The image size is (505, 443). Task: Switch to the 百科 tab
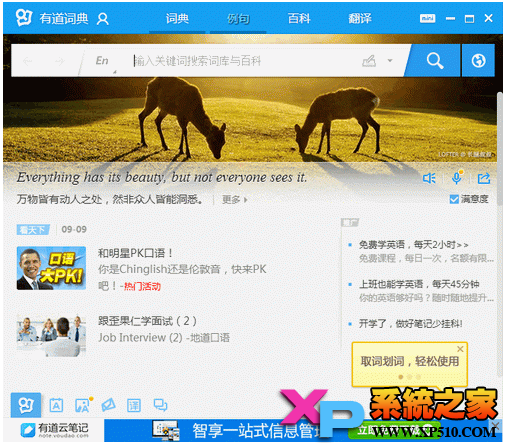[299, 19]
